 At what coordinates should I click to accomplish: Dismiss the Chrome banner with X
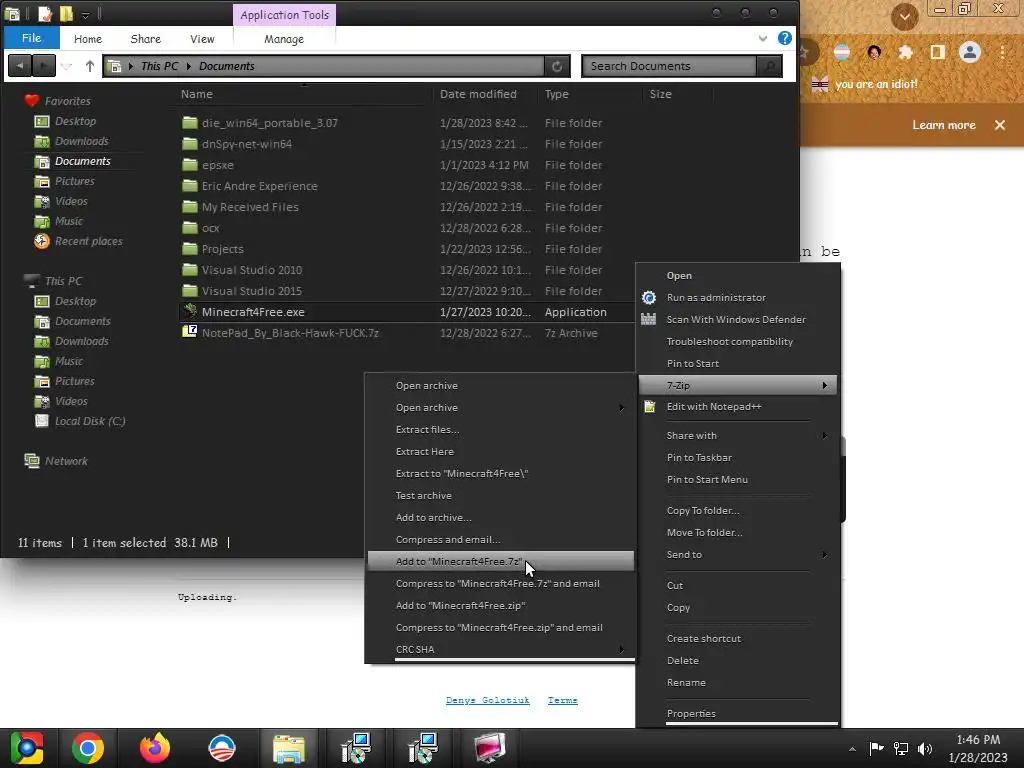tap(1000, 125)
